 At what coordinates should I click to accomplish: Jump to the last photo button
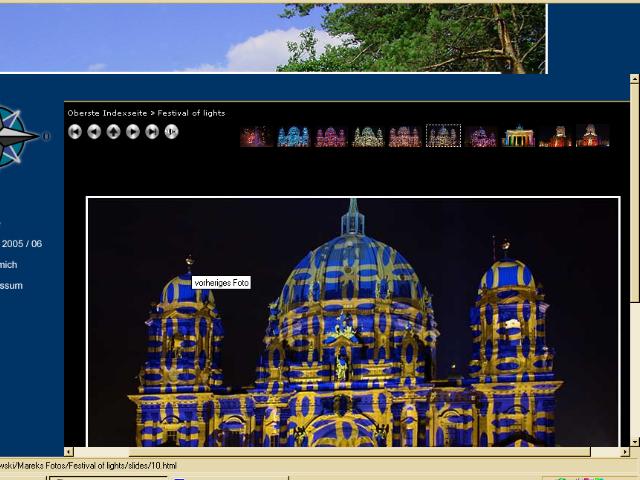pos(152,132)
